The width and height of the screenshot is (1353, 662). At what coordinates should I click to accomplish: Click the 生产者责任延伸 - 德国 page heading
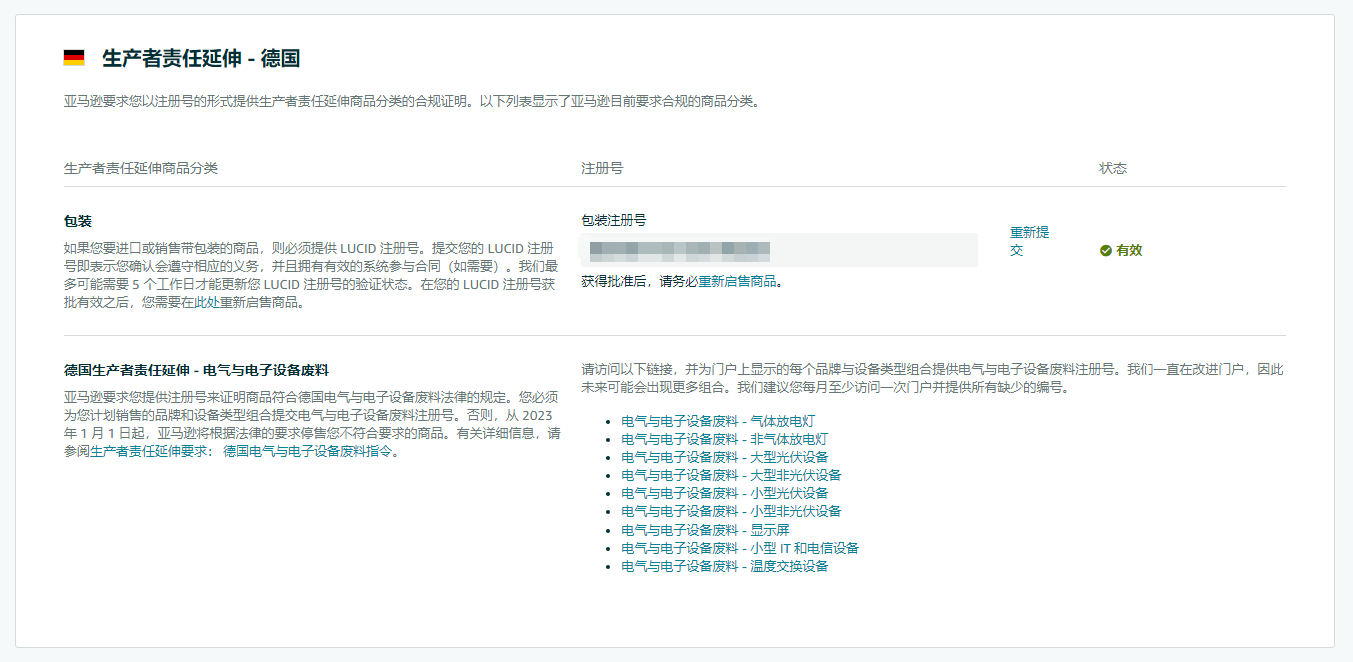[x=201, y=58]
